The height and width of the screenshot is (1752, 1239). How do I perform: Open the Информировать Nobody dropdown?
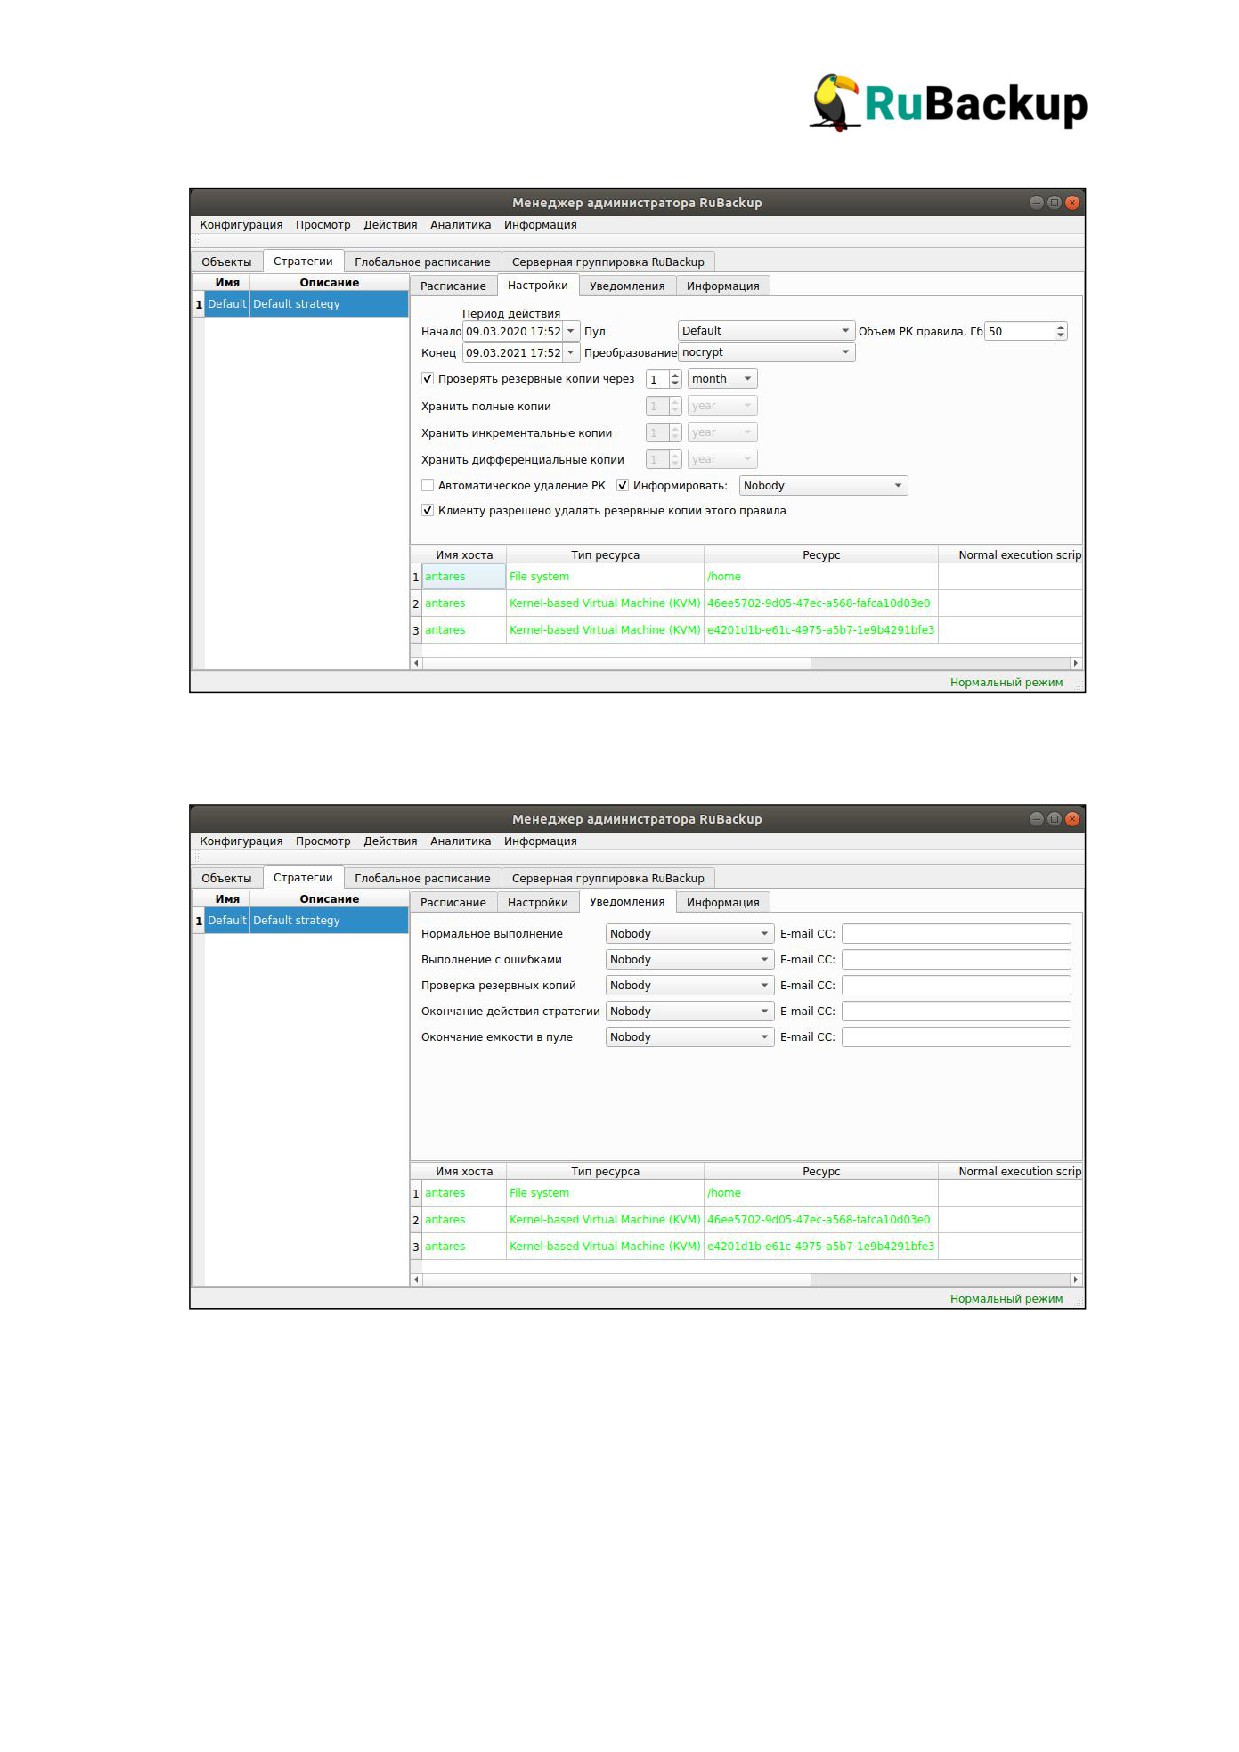pyautogui.click(x=823, y=486)
